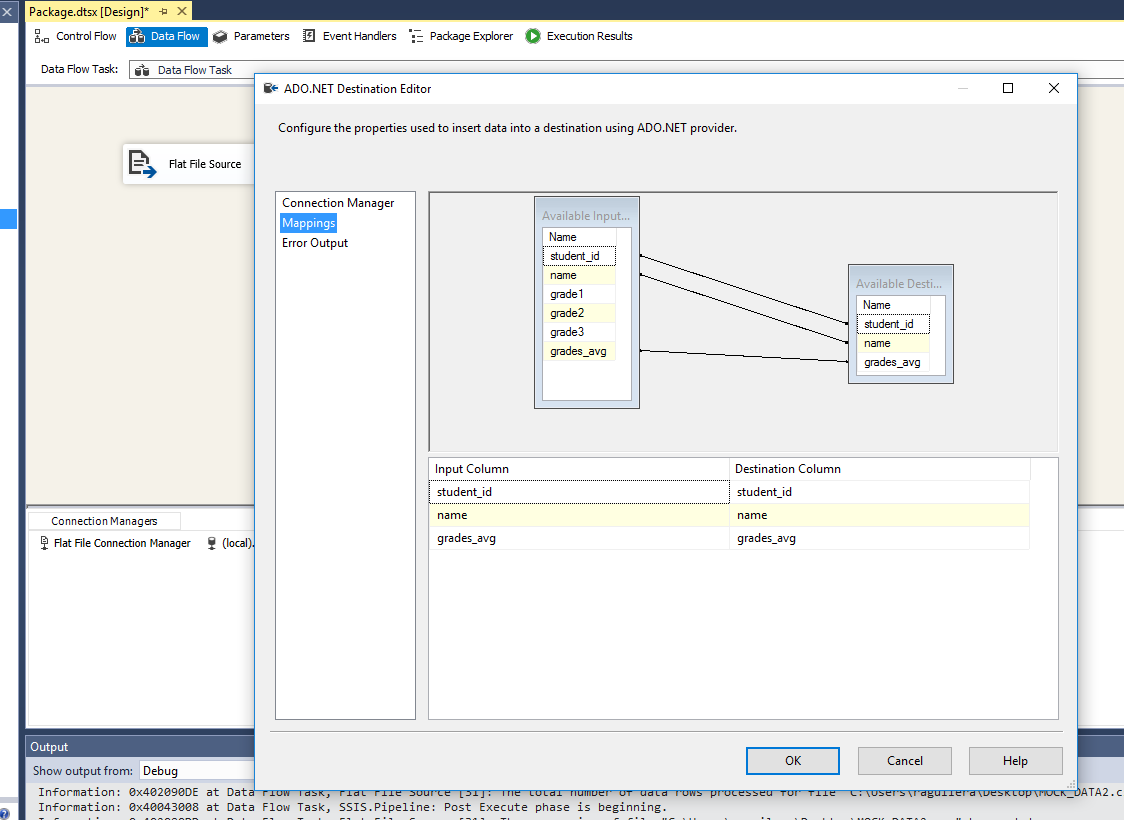This screenshot has width=1124, height=820.
Task: Select grades_avg in Available Input columns
Action: (579, 351)
